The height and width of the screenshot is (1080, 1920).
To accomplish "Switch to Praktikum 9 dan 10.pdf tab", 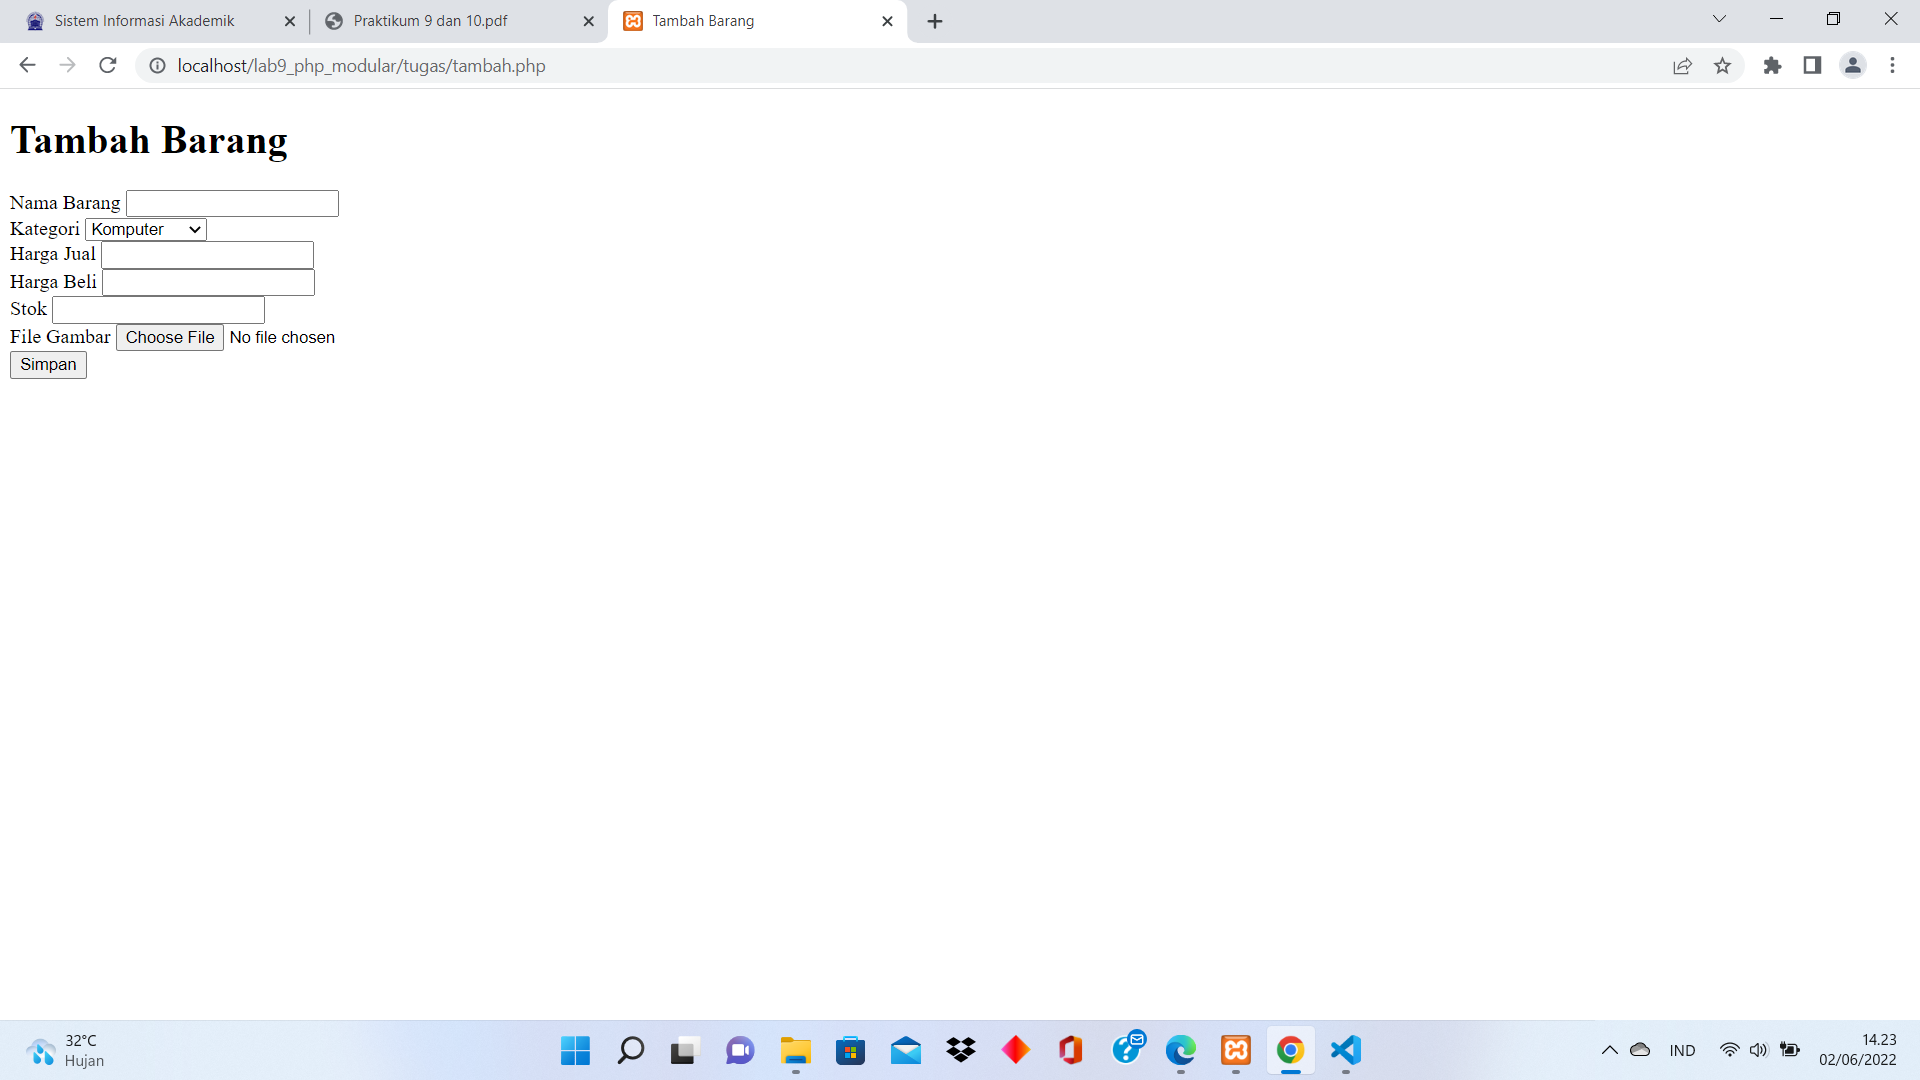I will tap(459, 21).
